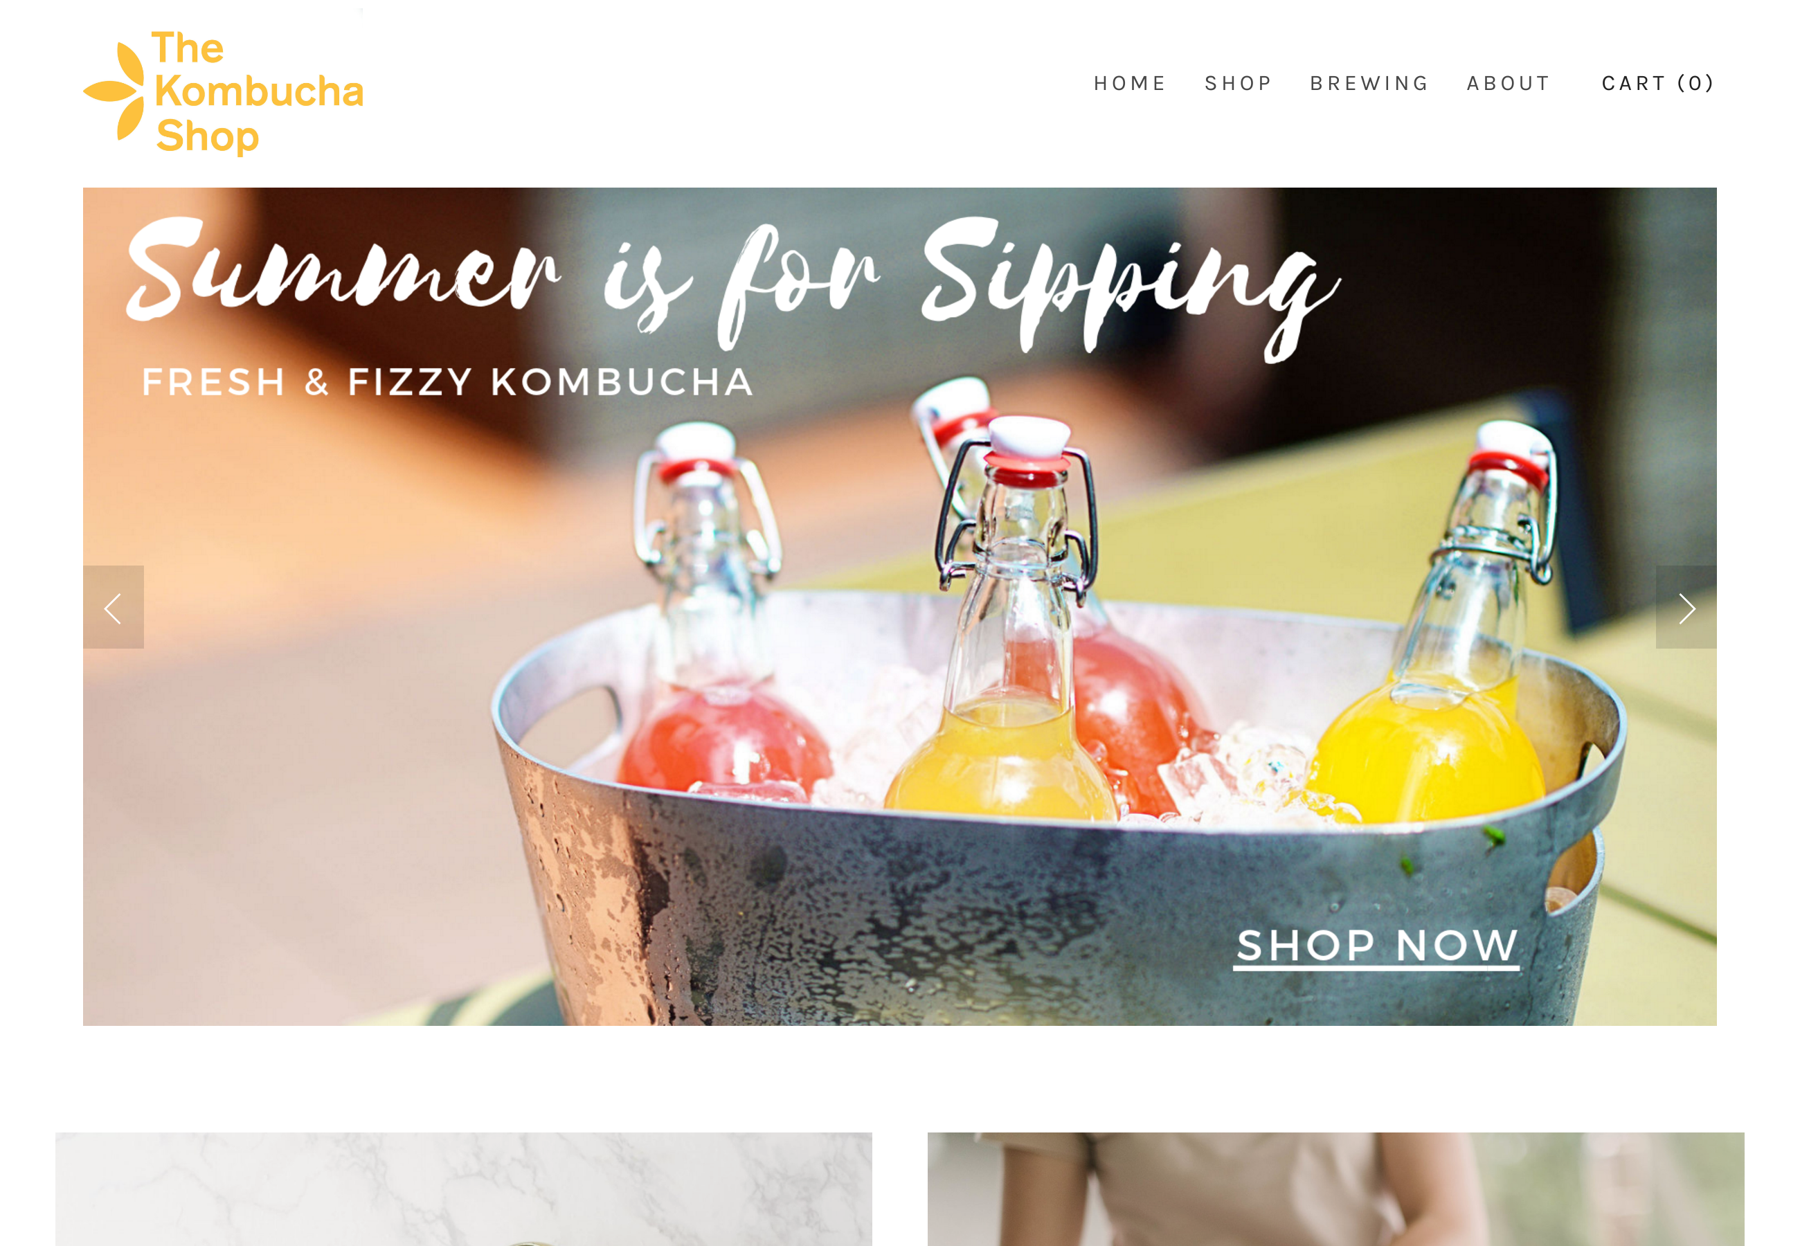
Task: Open the marble background image tile
Action: 463,1189
